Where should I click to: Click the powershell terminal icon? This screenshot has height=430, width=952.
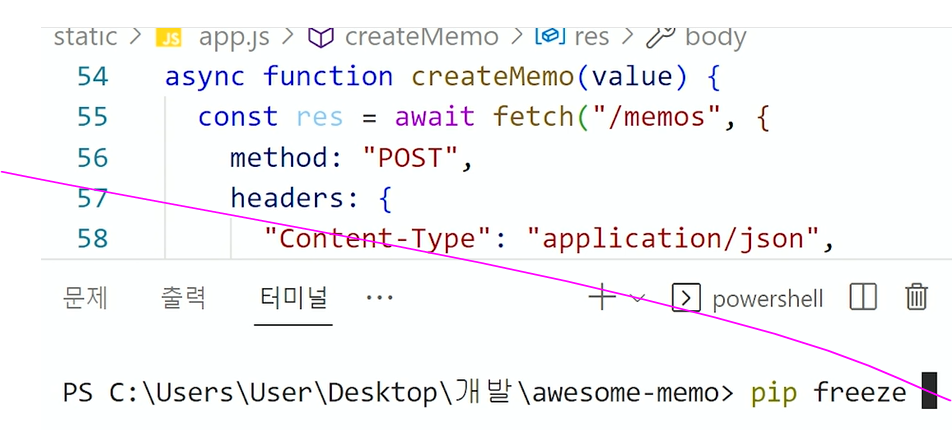point(687,298)
